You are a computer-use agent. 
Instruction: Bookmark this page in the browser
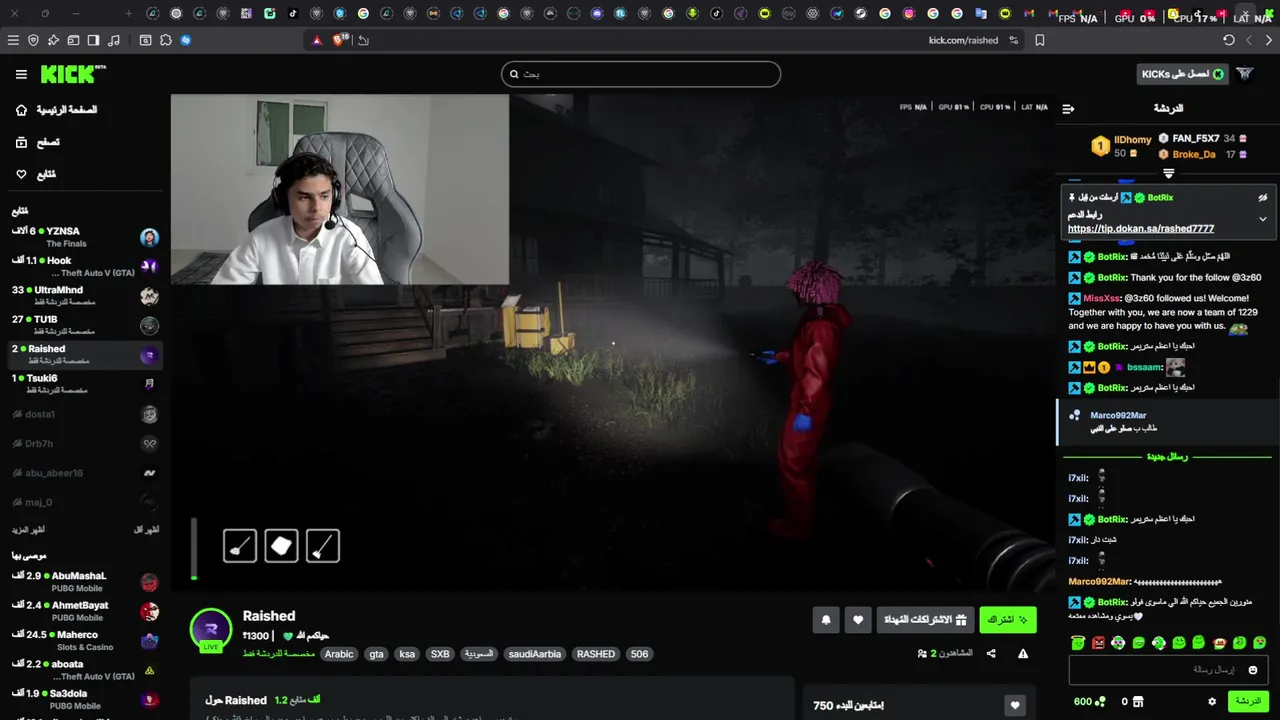(1040, 40)
